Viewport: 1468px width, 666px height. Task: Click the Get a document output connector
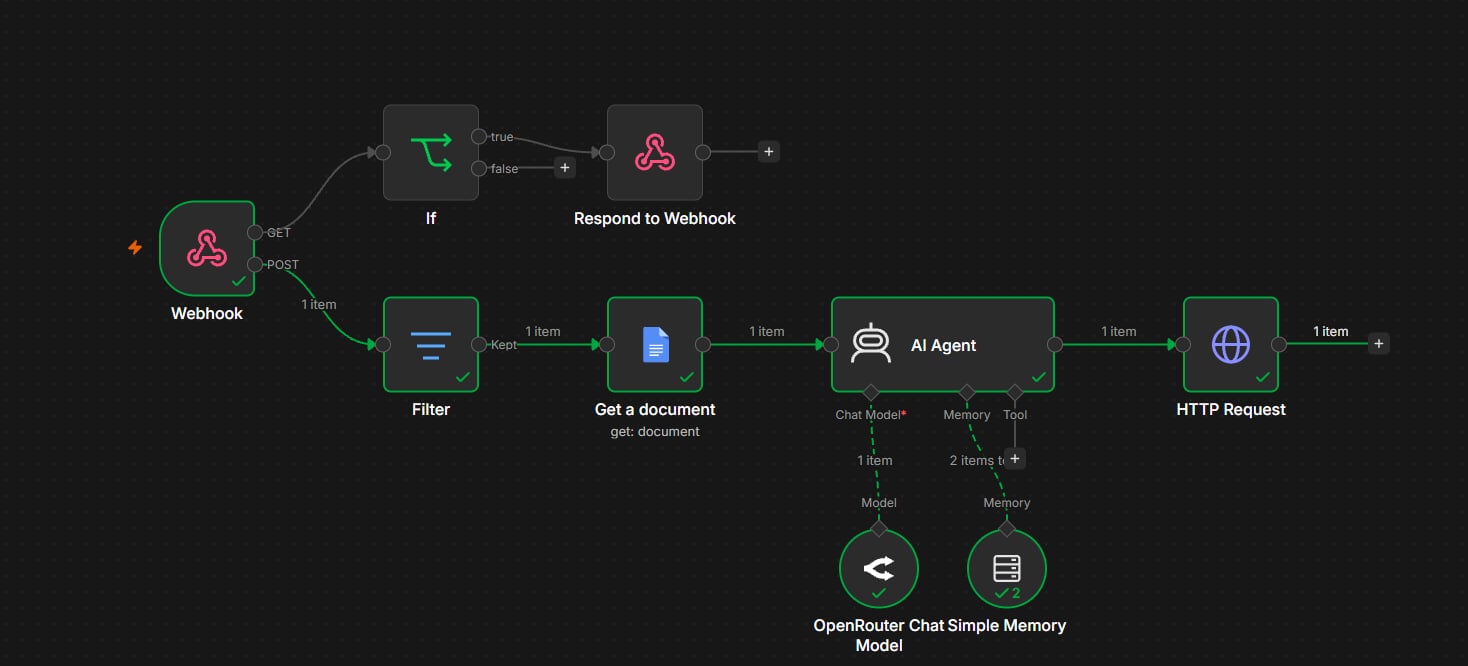click(703, 345)
